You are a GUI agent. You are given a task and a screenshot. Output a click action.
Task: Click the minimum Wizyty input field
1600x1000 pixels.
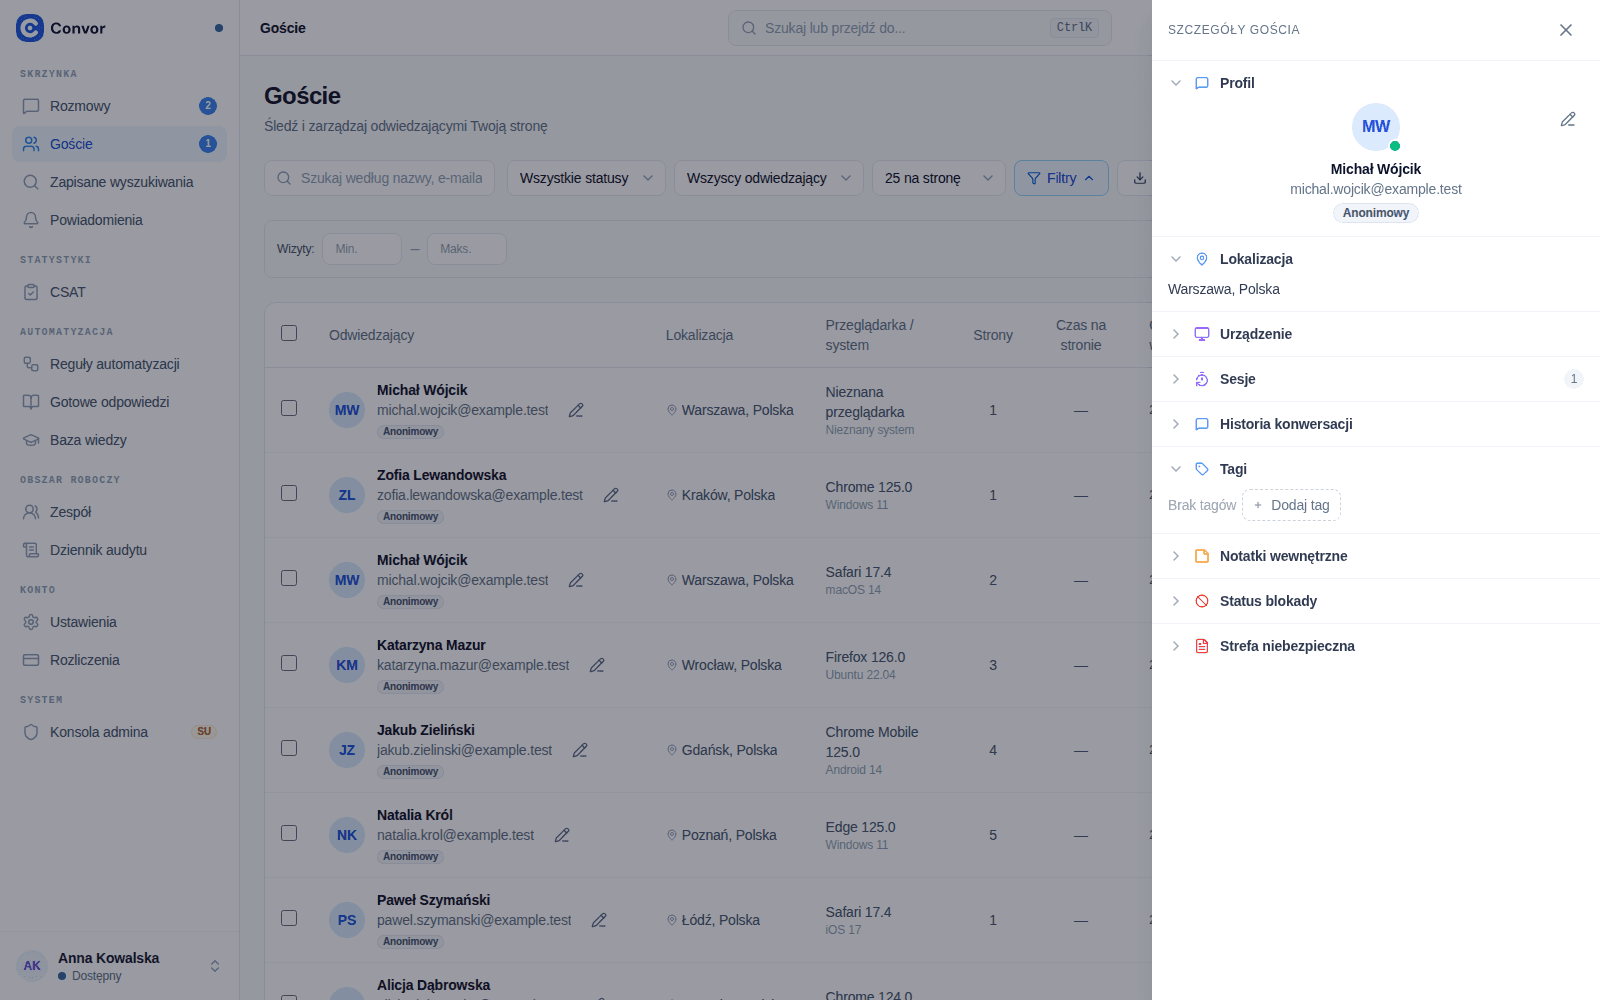coord(362,249)
